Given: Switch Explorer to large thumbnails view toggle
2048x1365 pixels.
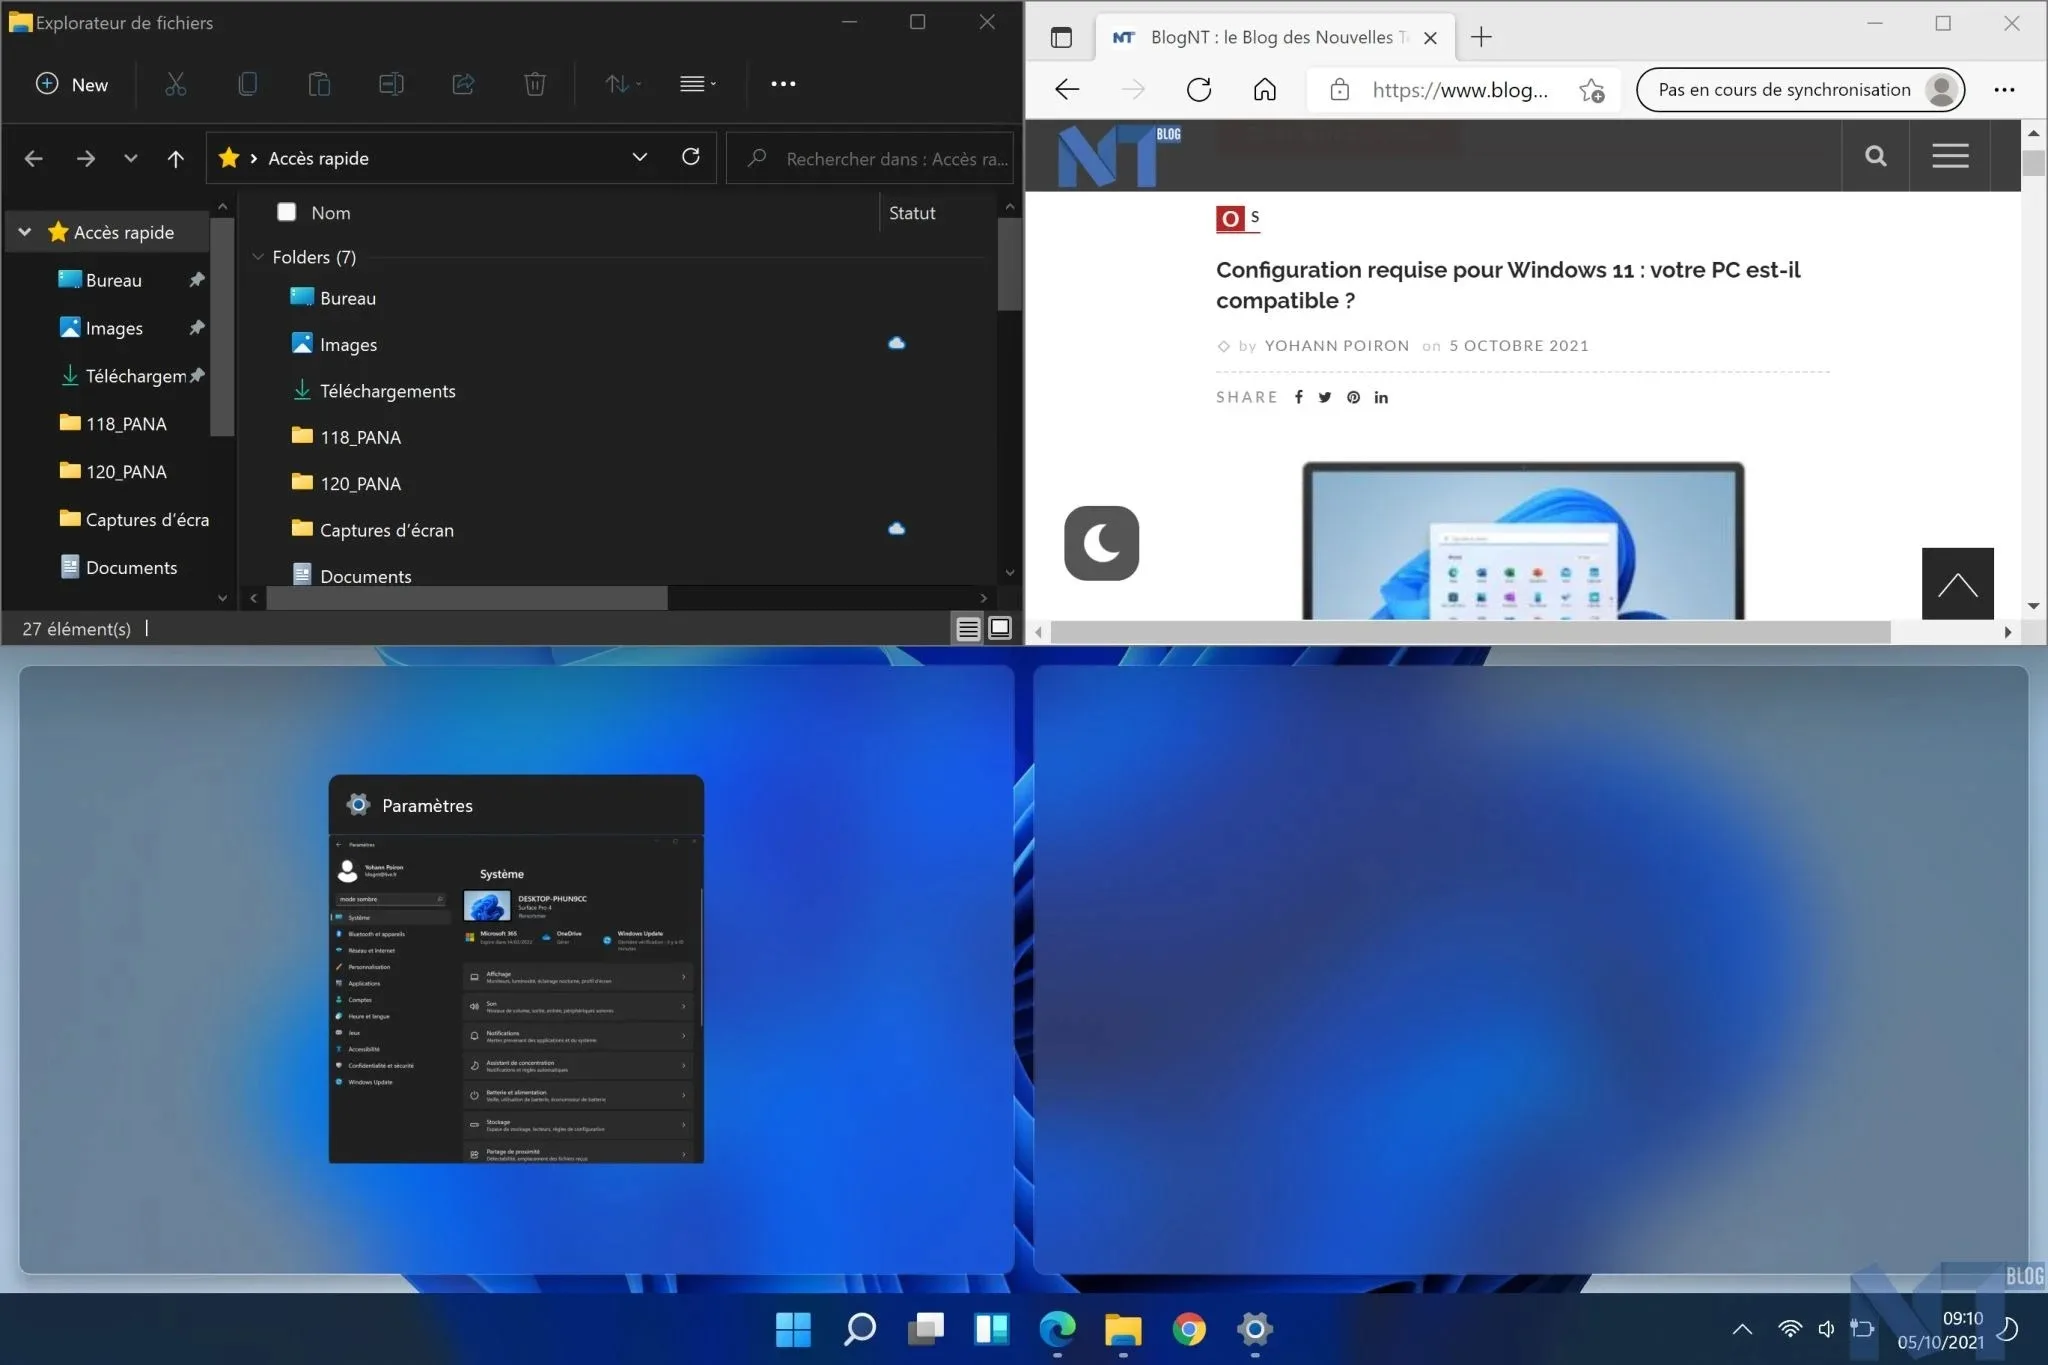Looking at the screenshot, I should tap(999, 628).
